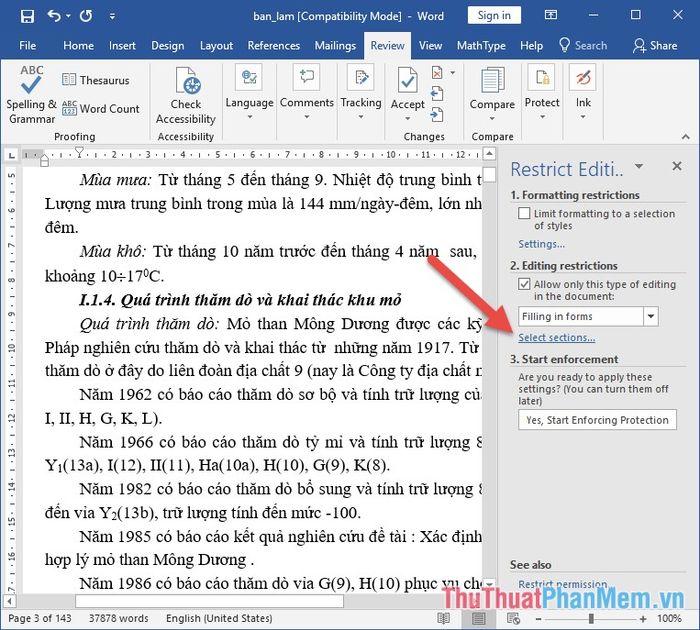Open the Mailings tab
The image size is (700, 630).
335,46
